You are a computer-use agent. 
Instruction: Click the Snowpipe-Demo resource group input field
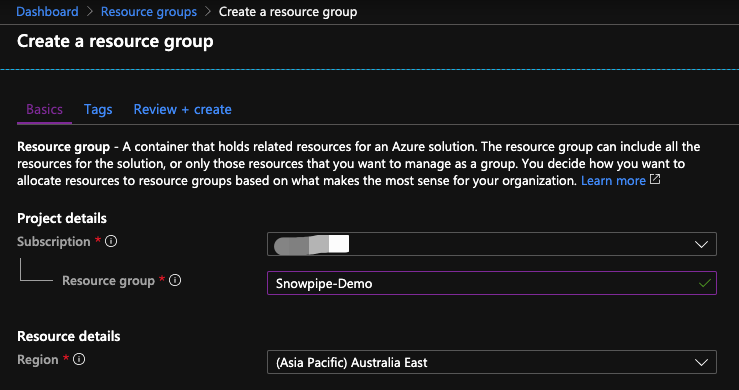point(492,283)
